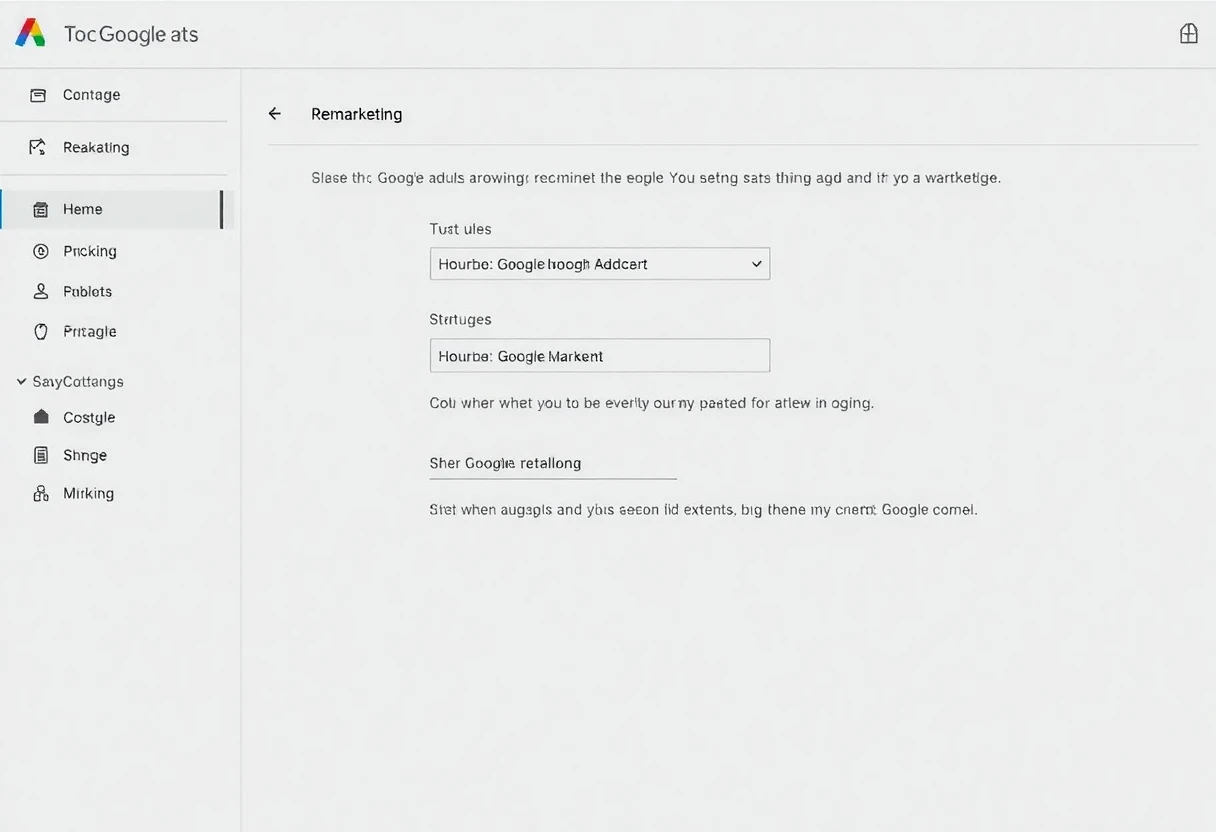The image size is (1216, 832).
Task: Open the top-right panel icon
Action: click(1189, 34)
